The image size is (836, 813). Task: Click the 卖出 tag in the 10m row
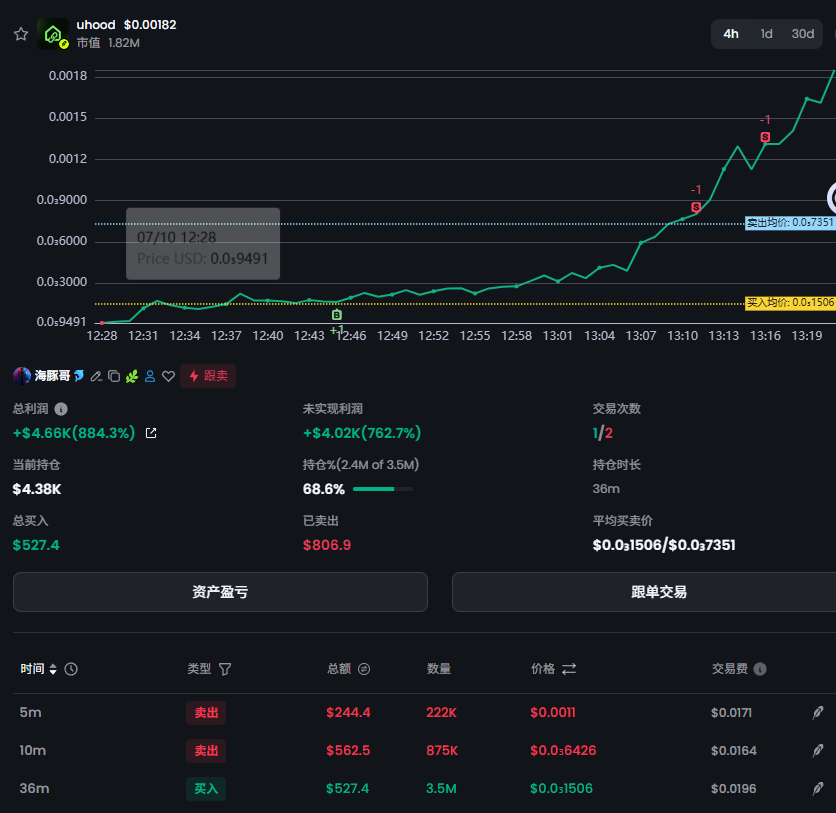coord(206,751)
